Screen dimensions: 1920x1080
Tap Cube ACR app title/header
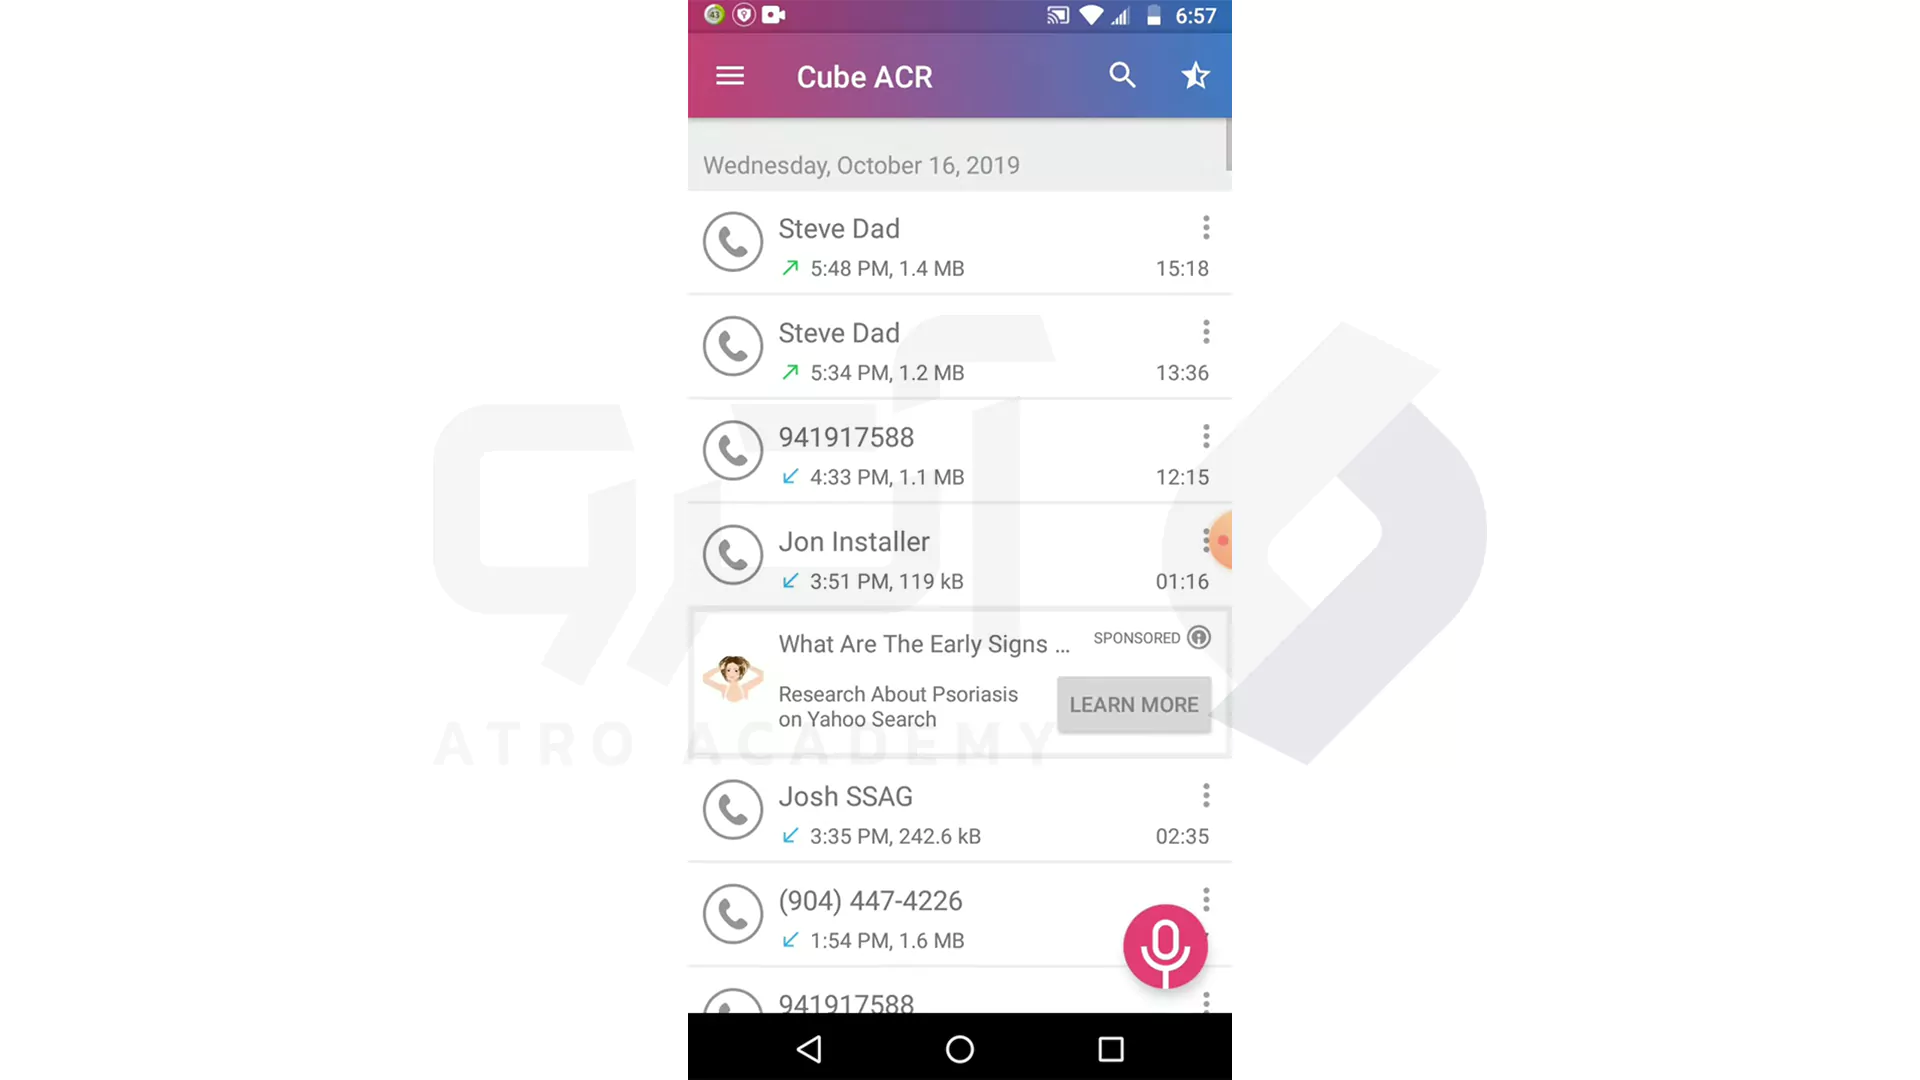pos(866,76)
